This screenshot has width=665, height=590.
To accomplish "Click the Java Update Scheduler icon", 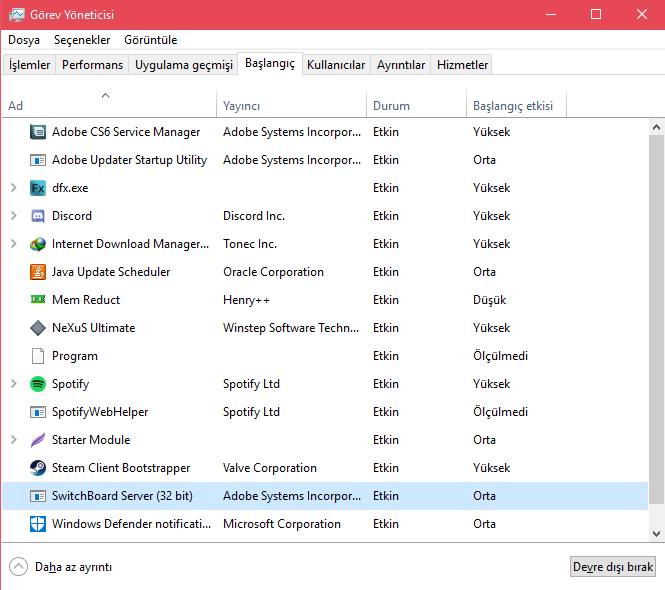I will point(38,272).
